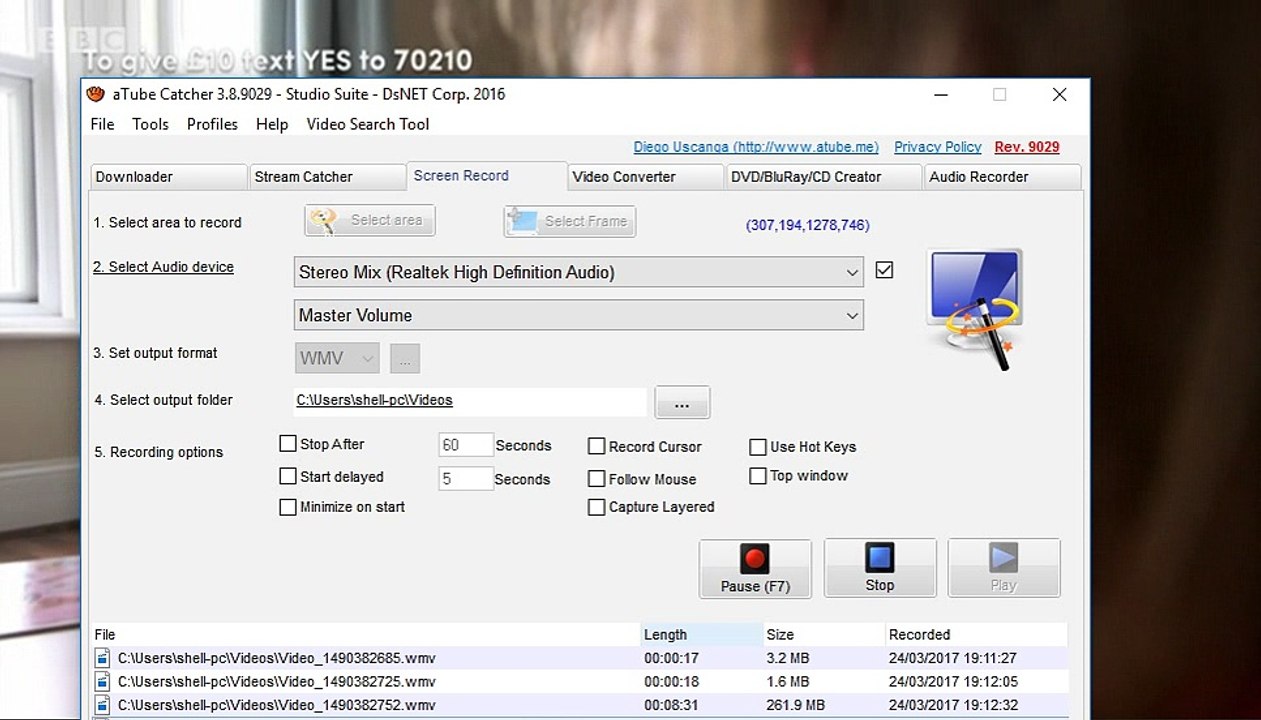Select the row Video_1490382725.wmv
Image resolution: width=1261 pixels, height=720 pixels.
point(579,681)
